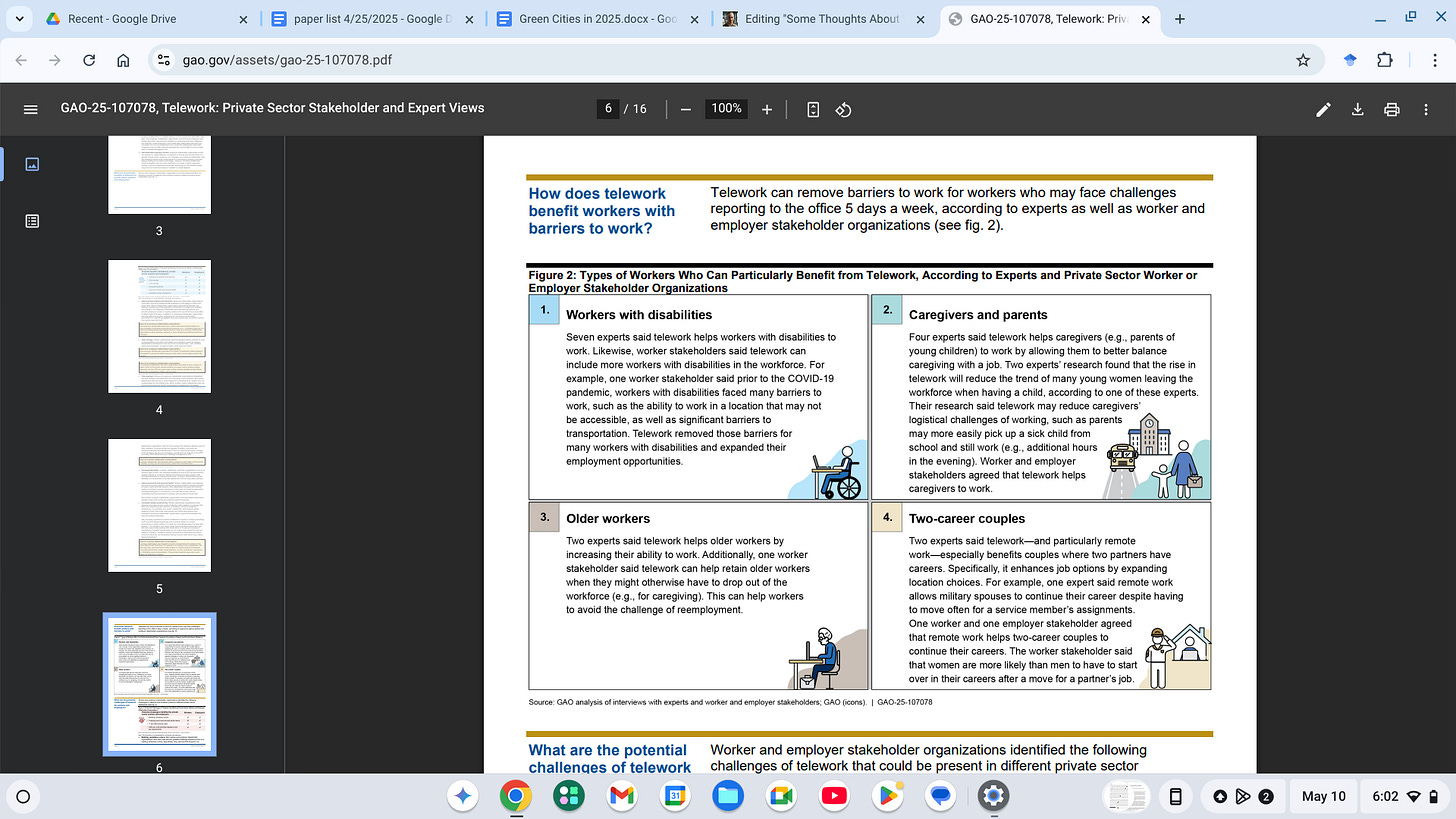The height and width of the screenshot is (819, 1456).
Task: Click the Figure 2 caption title
Action: [x=862, y=281]
